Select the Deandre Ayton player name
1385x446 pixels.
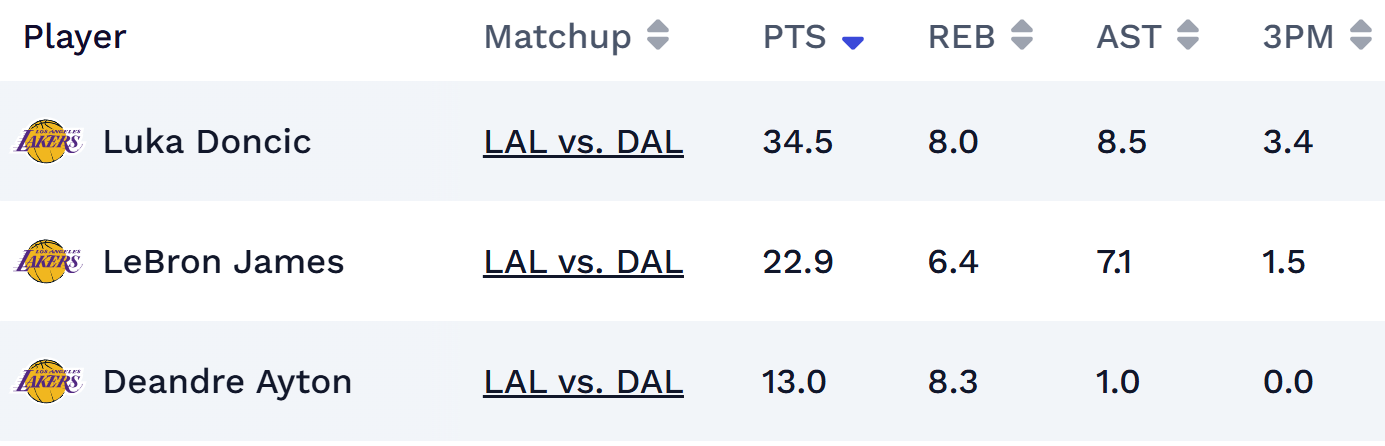227,382
